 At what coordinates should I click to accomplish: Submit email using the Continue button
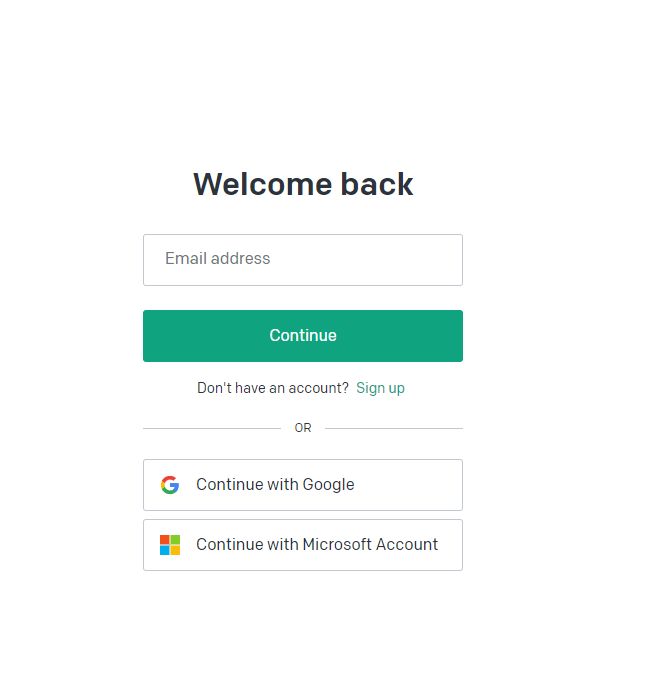pos(303,336)
